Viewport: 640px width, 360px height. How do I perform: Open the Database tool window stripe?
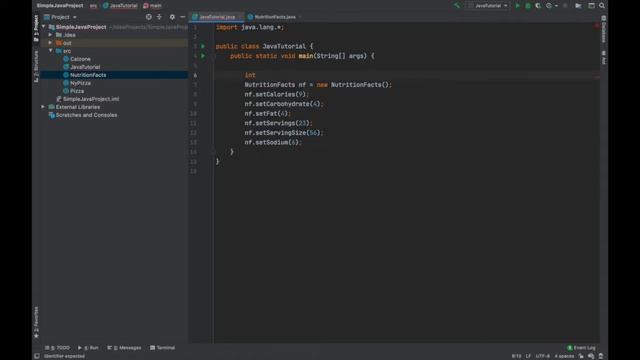(x=604, y=29)
